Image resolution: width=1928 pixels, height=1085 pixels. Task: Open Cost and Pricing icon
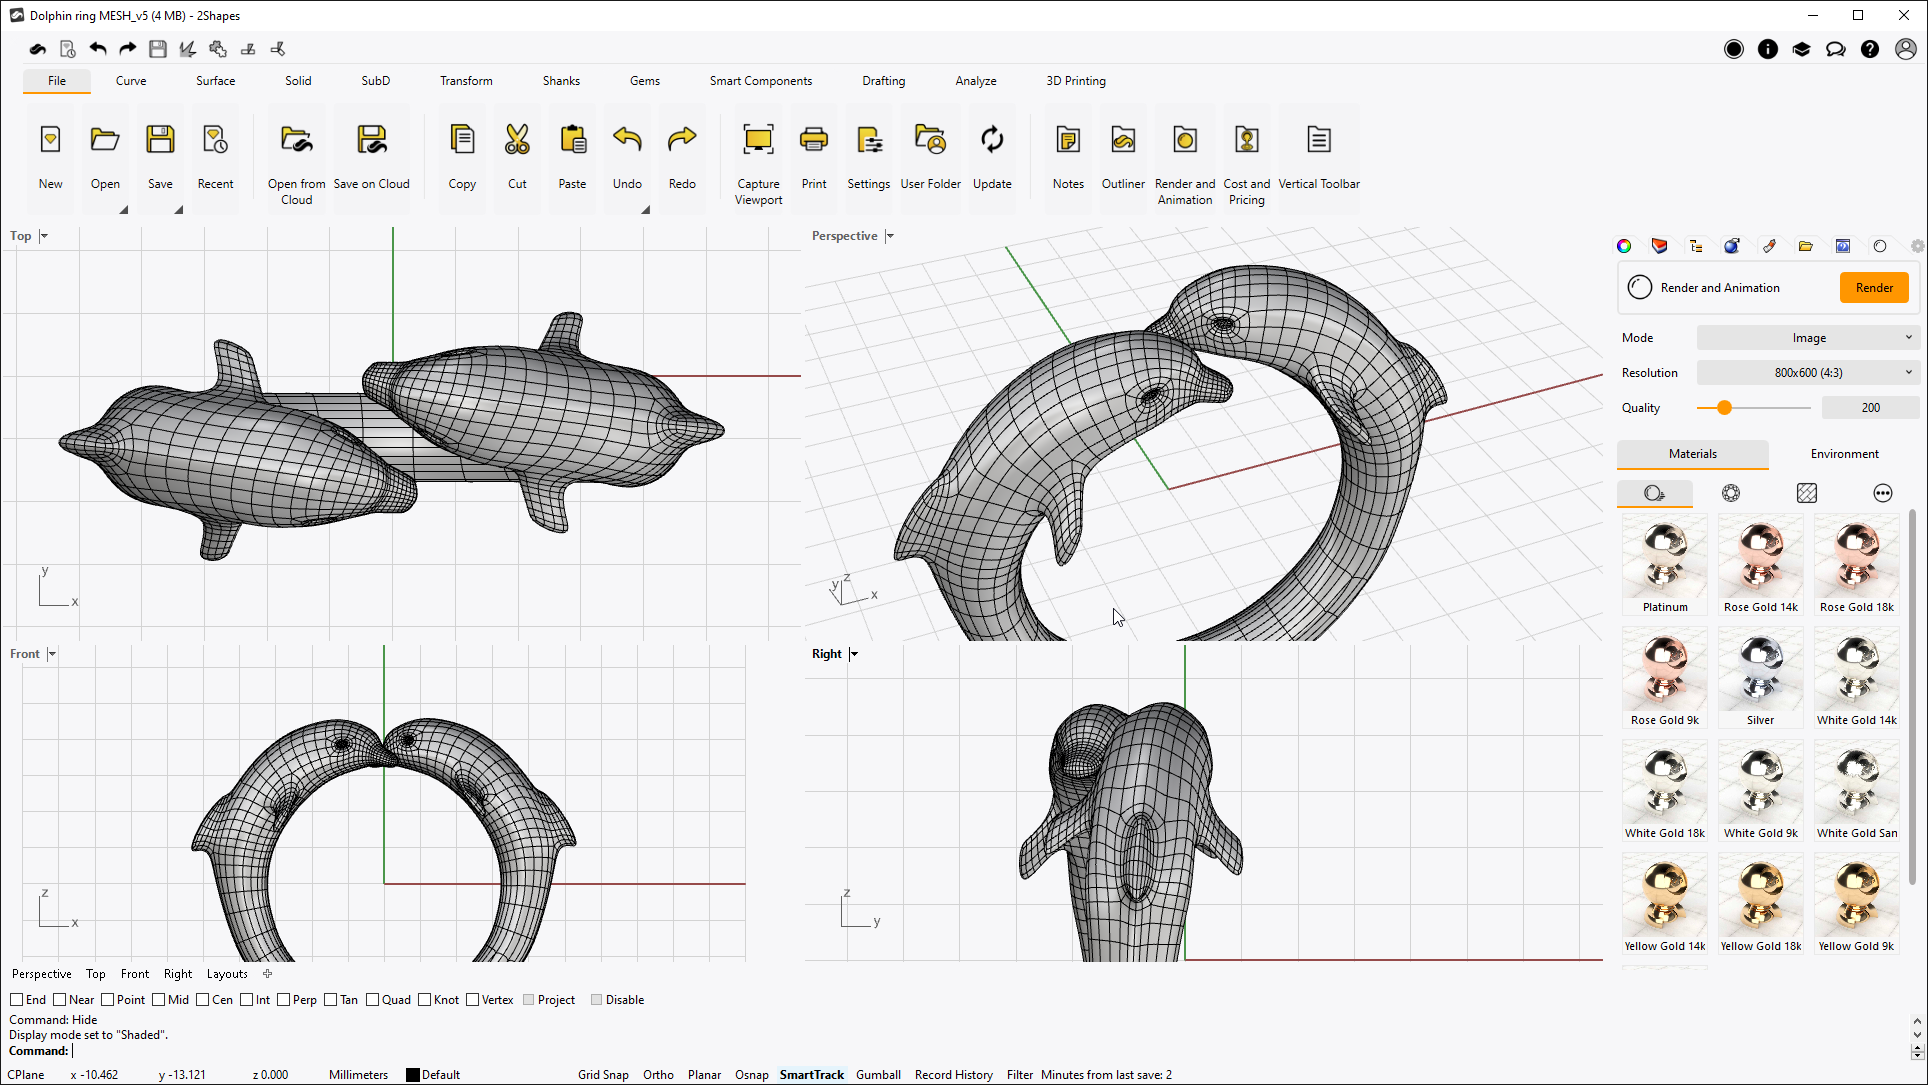pos(1246,140)
